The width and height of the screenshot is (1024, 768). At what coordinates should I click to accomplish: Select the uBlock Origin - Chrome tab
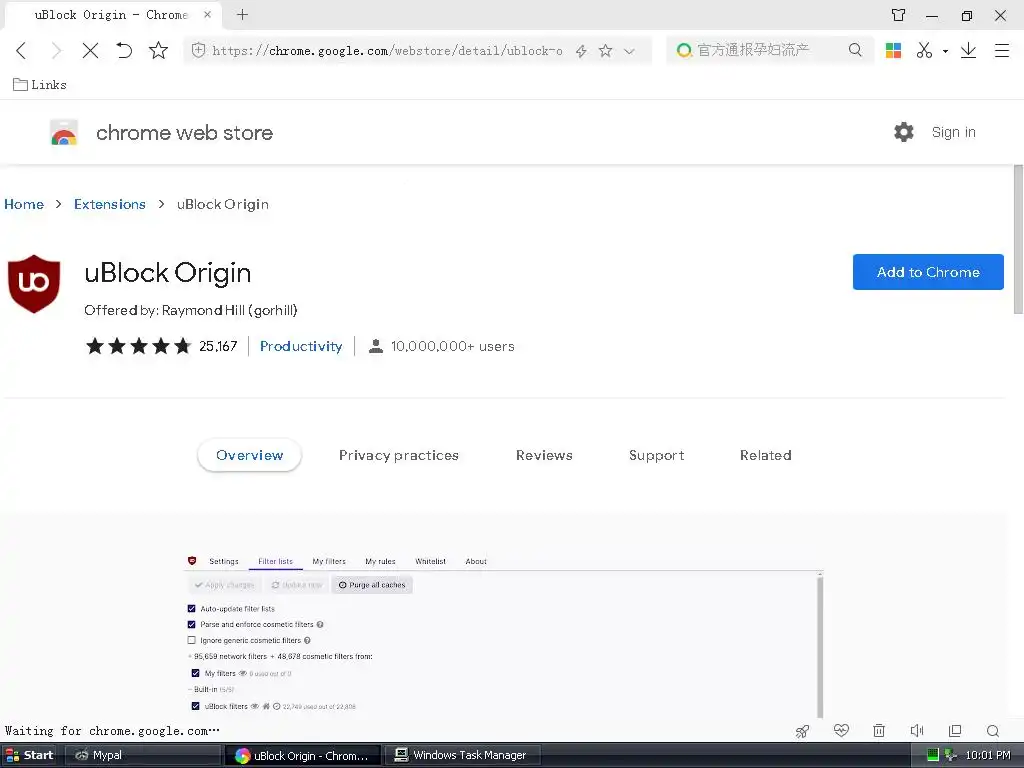113,15
